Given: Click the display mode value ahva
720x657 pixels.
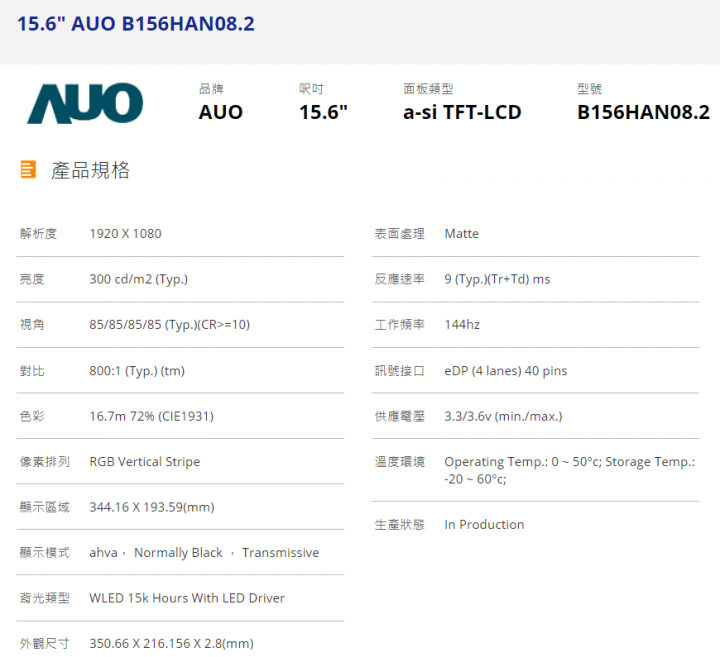Looking at the screenshot, I should [103, 552].
